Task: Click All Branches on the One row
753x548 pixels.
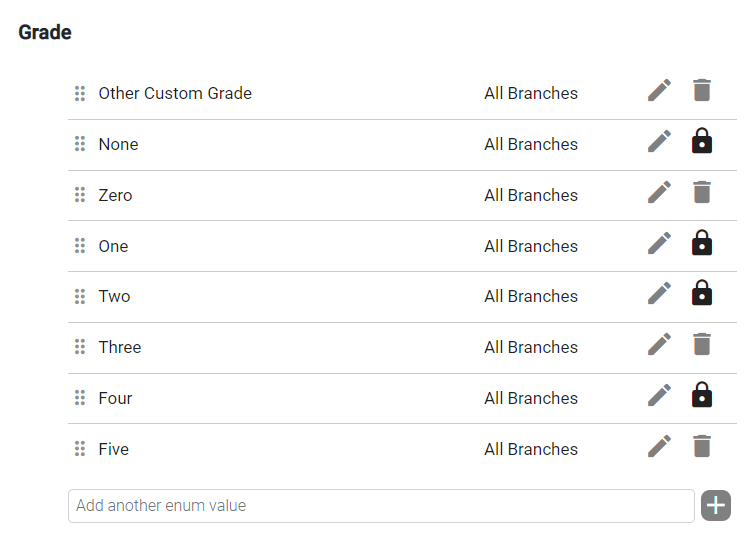Action: point(531,246)
